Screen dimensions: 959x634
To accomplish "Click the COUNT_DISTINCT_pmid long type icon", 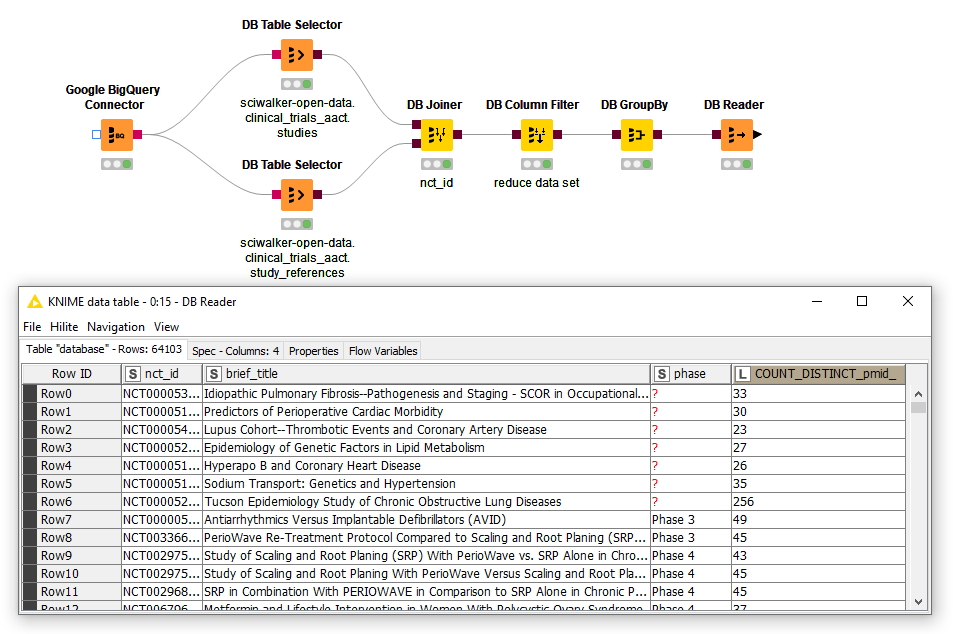I will [742, 374].
